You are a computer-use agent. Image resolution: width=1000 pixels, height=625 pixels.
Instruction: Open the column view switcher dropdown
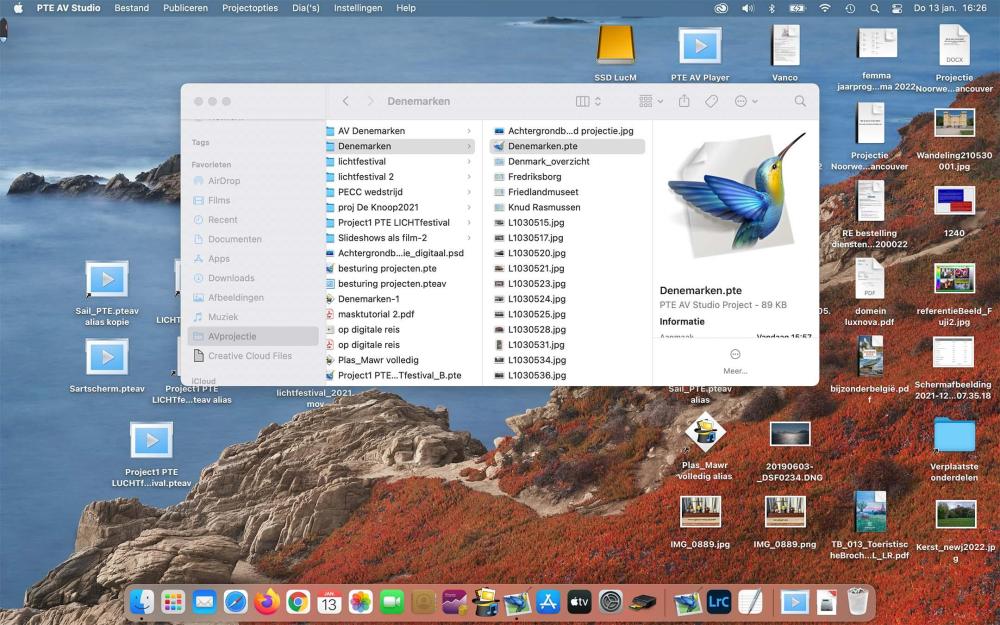pos(589,101)
